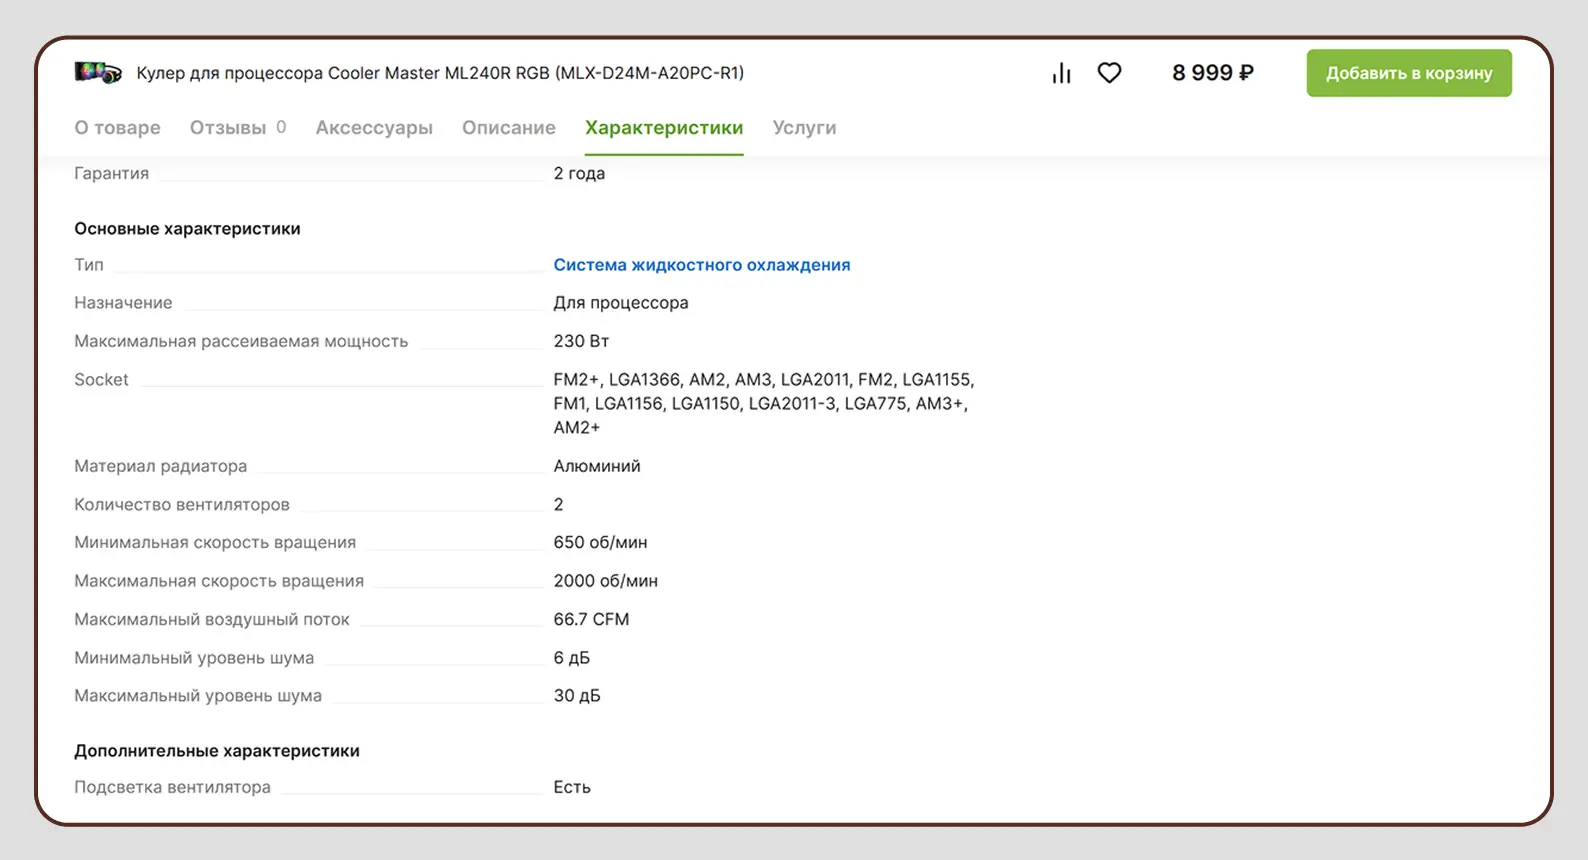
Task: Open the 'Услуги' tab
Action: (804, 128)
